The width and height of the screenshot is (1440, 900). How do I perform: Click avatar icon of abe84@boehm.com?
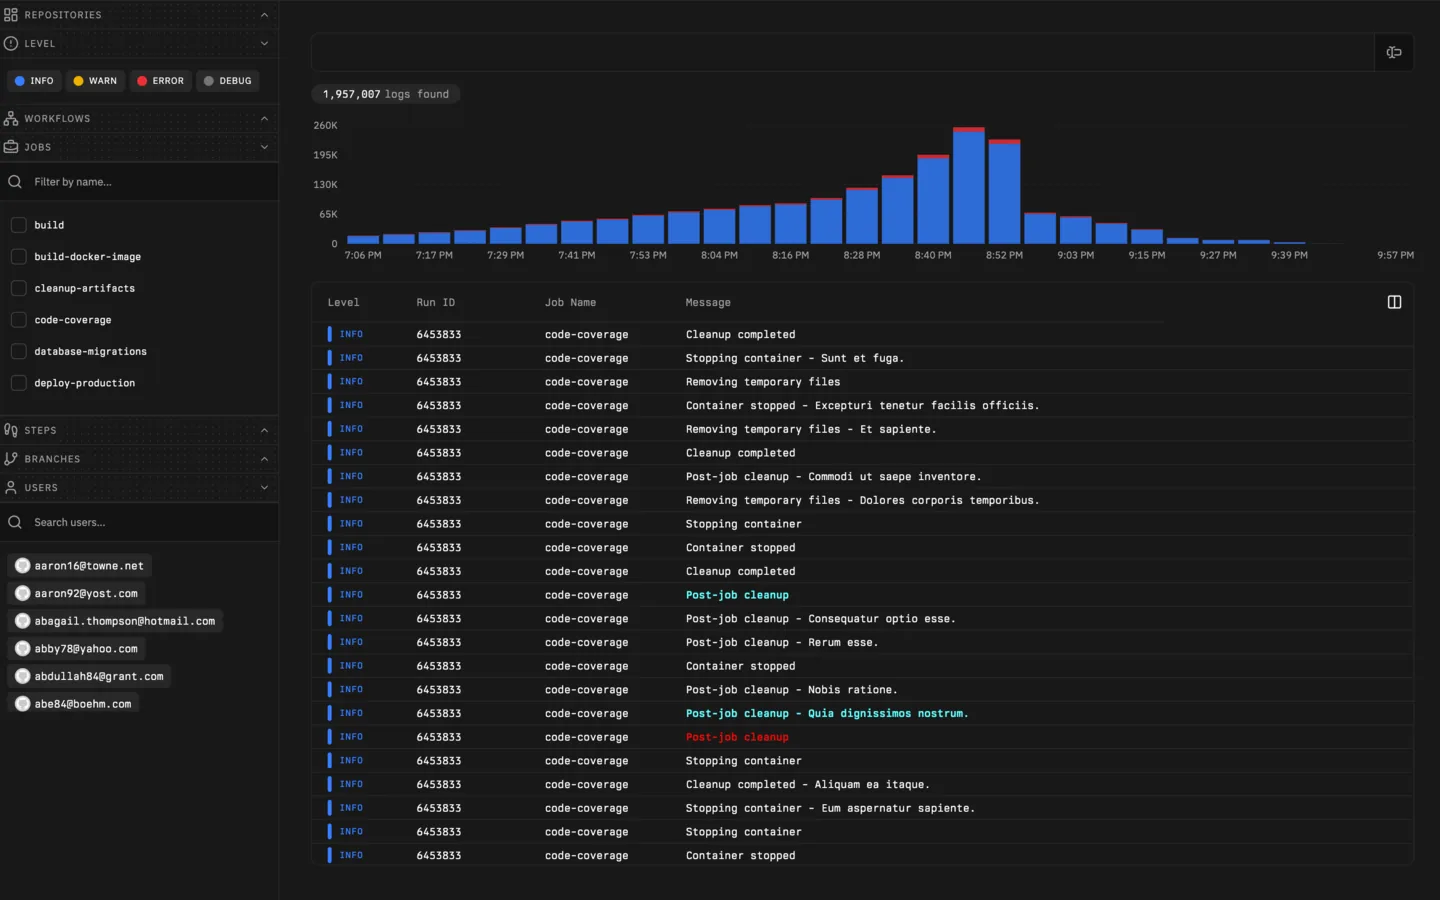(x=23, y=704)
